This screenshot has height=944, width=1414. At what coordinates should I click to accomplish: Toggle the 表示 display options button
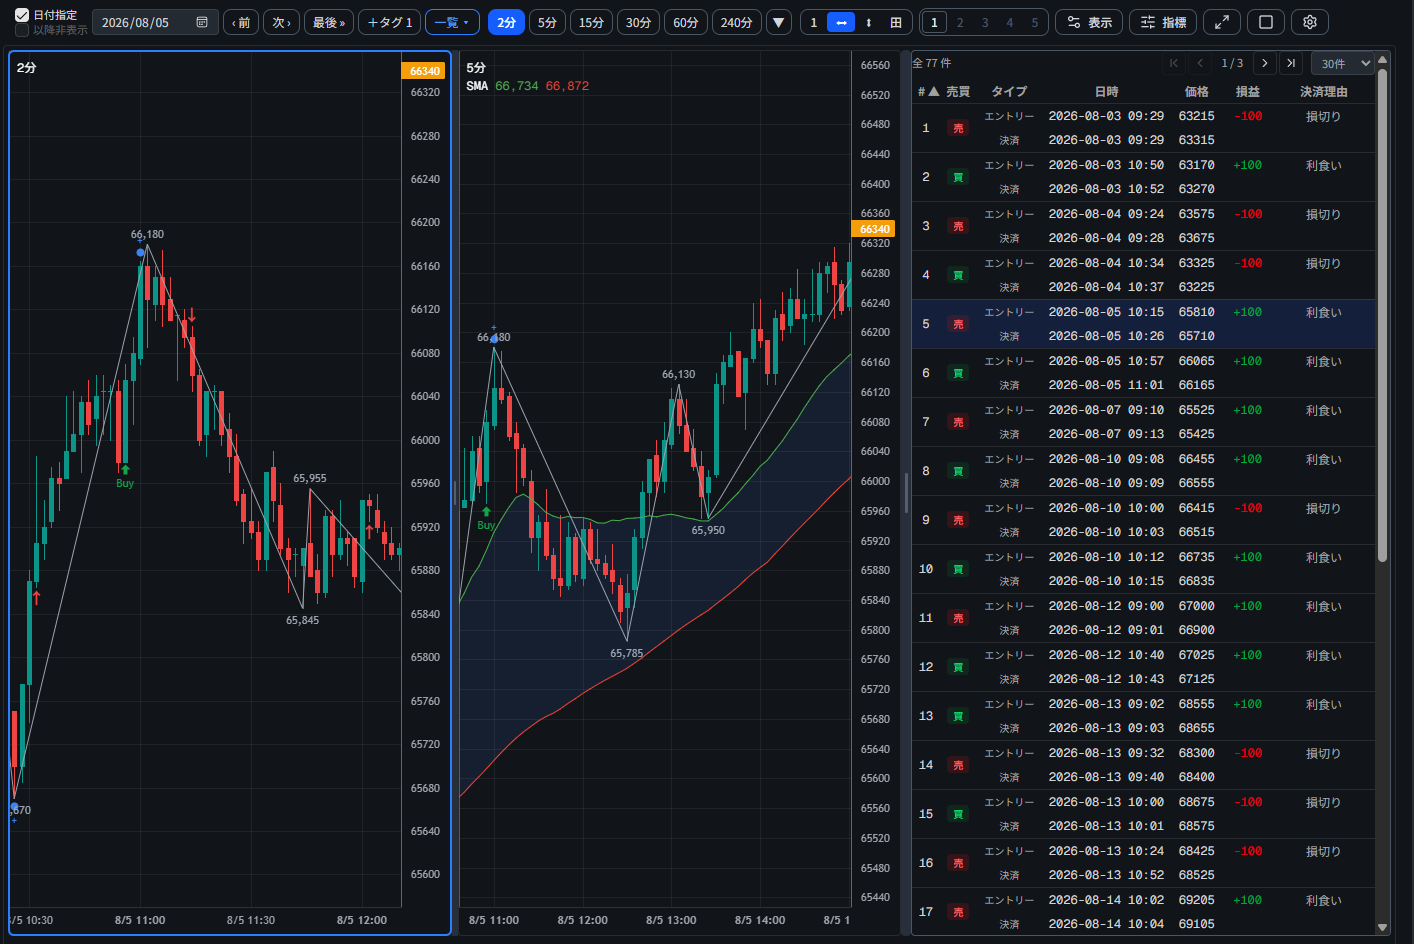(1090, 22)
